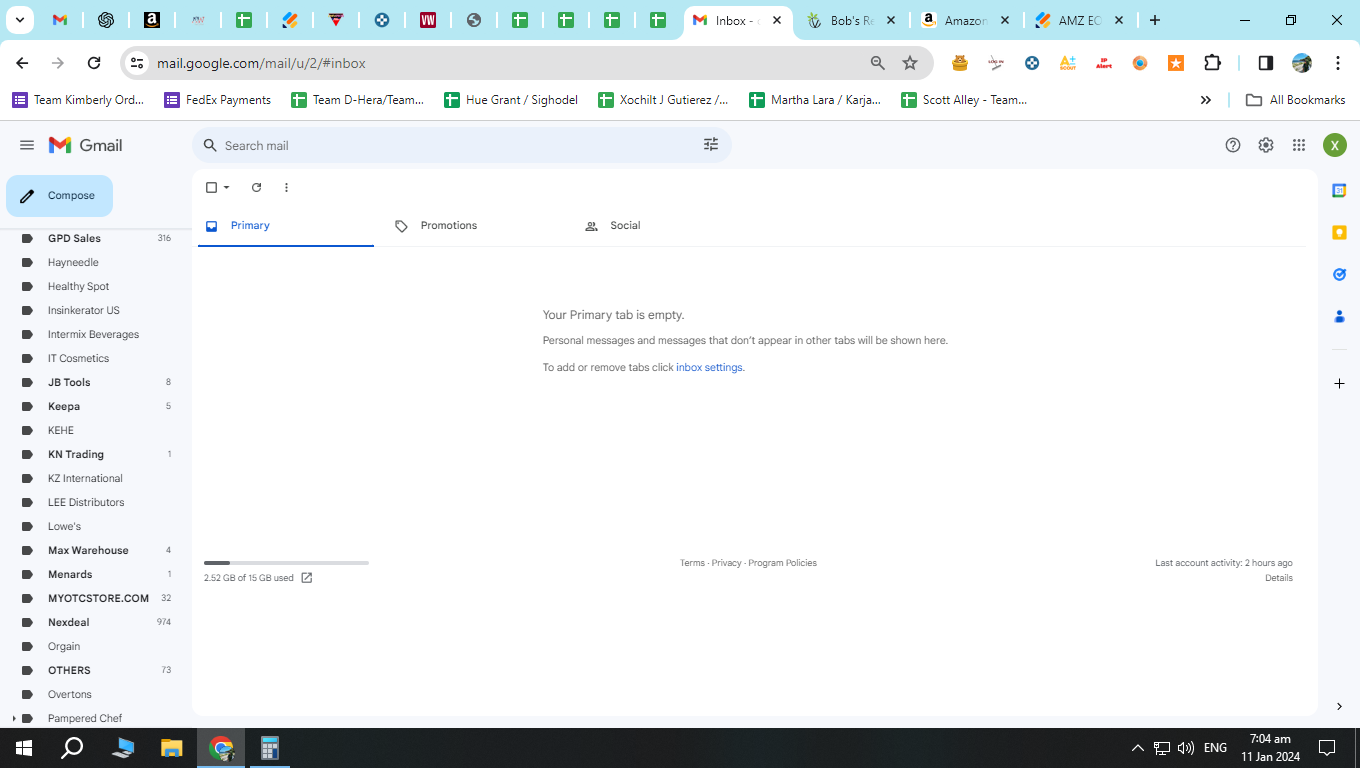This screenshot has width=1360, height=768.
Task: Open Google apps grid icon
Action: 1299,145
